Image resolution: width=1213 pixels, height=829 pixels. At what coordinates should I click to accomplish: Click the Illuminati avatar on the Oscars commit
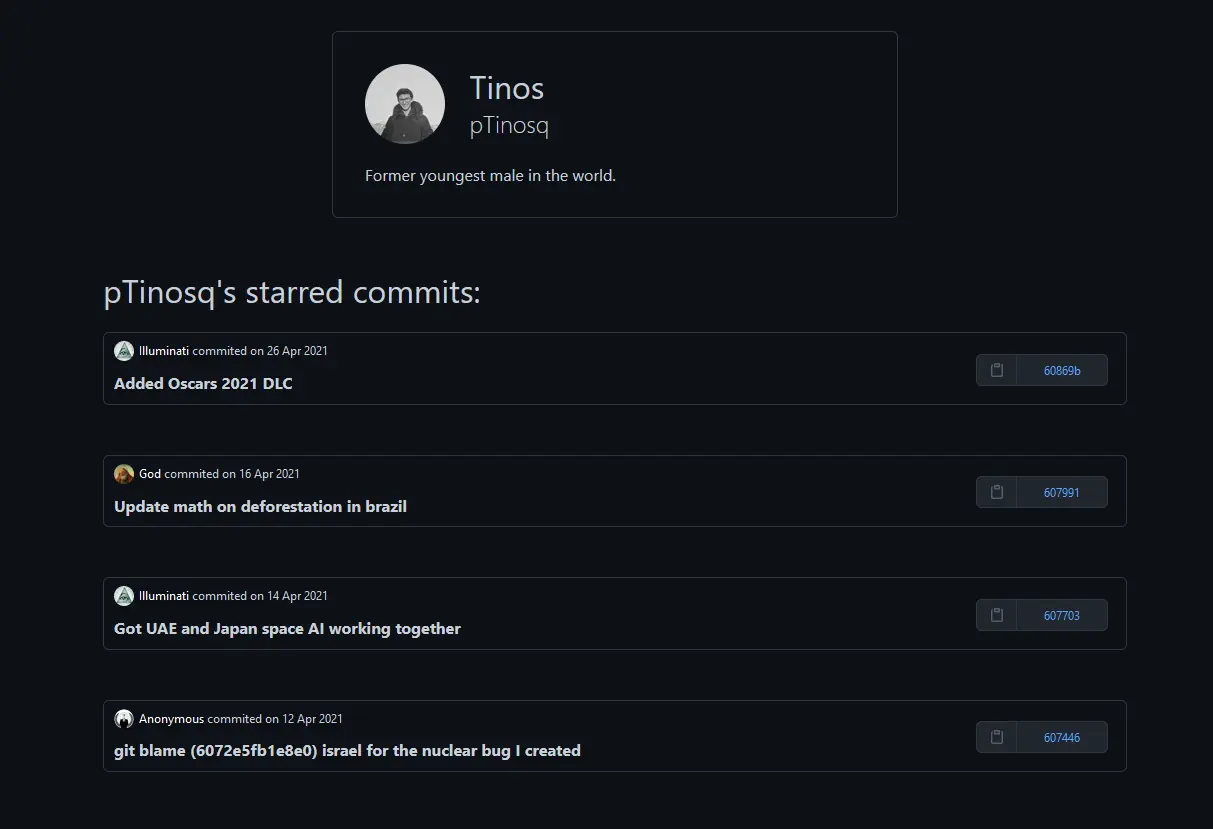123,350
